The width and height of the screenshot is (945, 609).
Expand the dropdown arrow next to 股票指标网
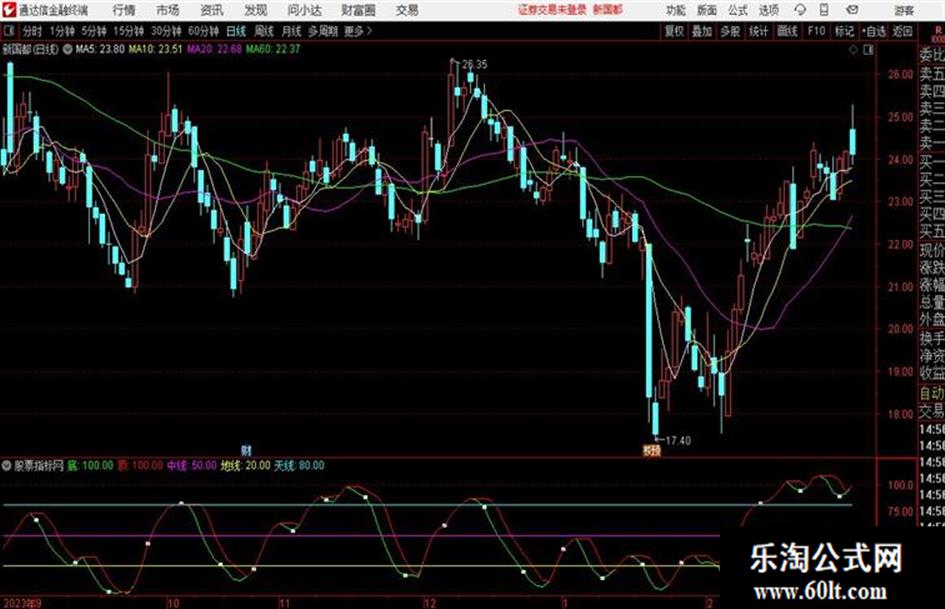pos(7,465)
